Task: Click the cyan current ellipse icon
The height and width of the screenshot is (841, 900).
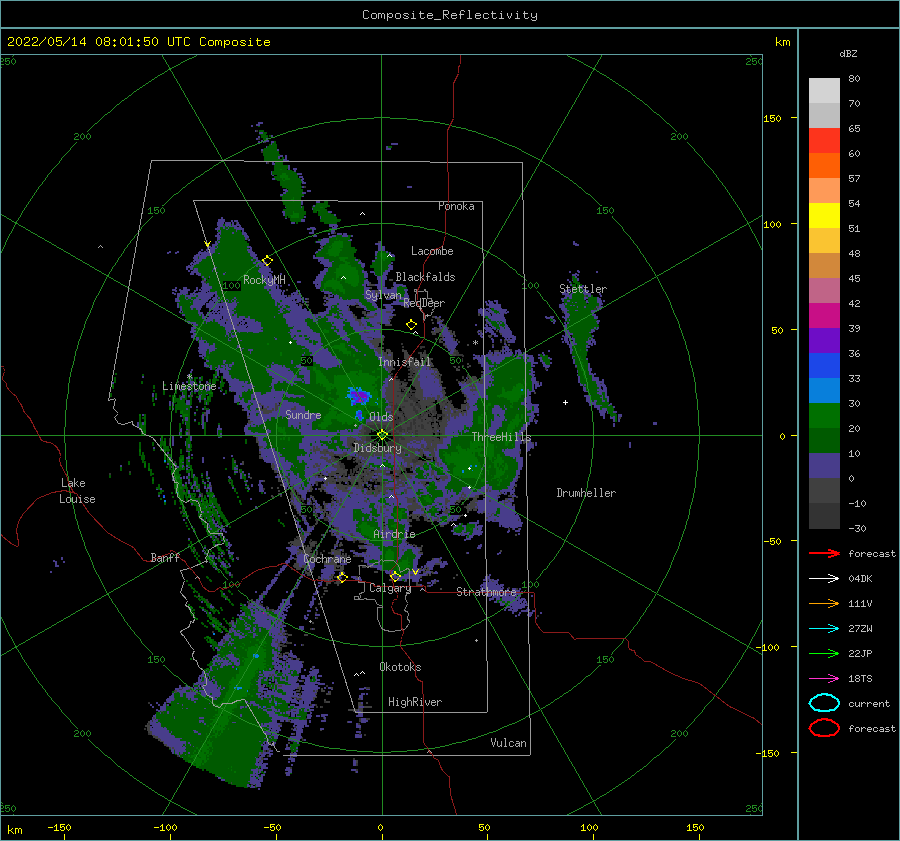Action: [x=824, y=703]
